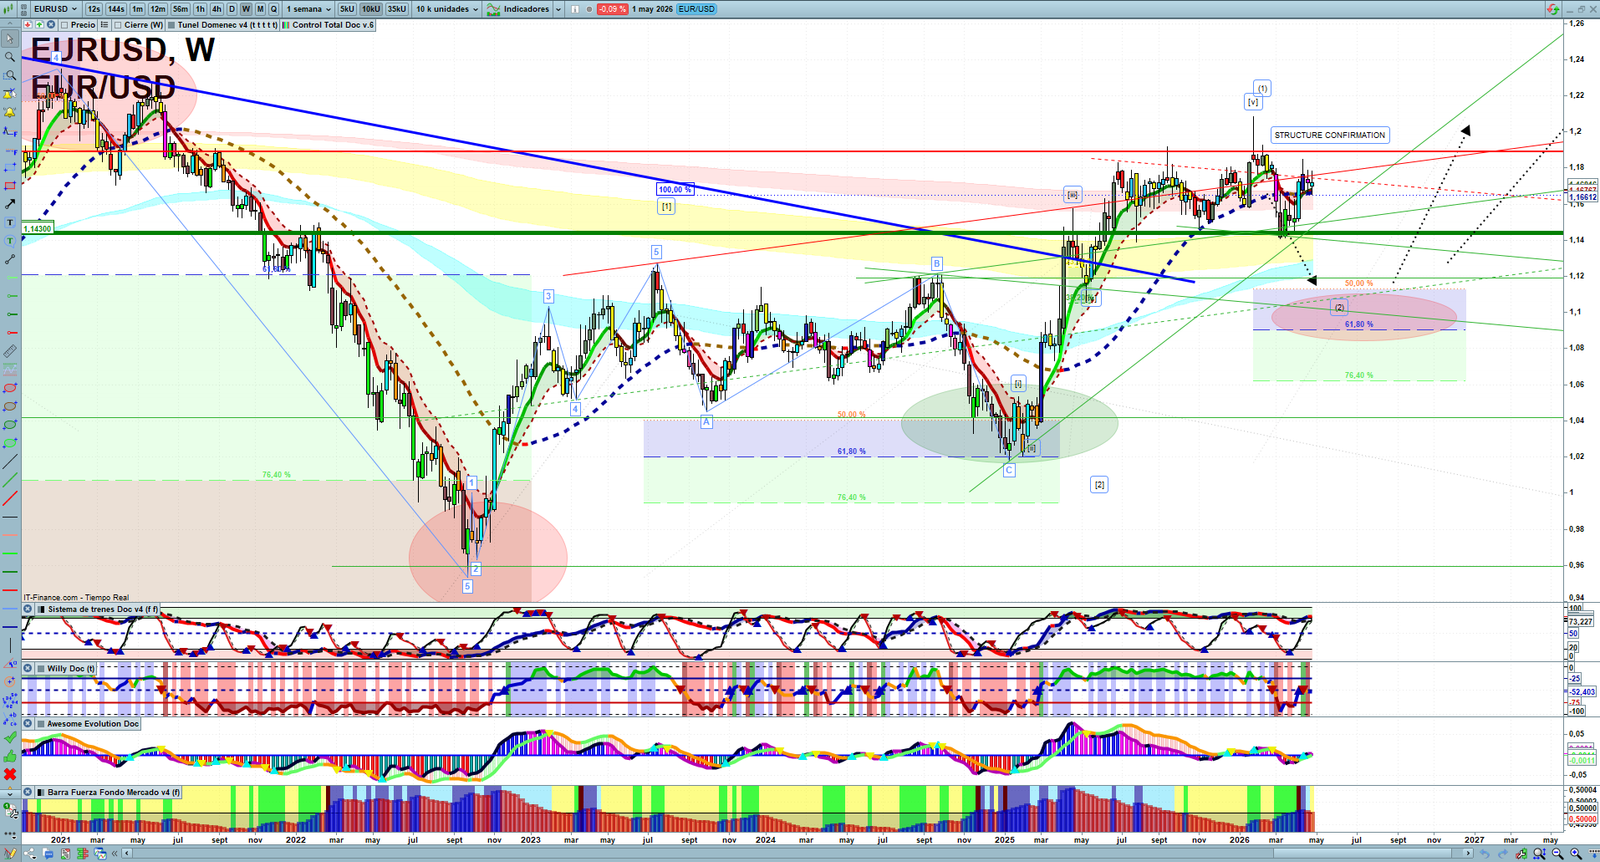Select the round speech-bubble text tool

tap(9, 241)
